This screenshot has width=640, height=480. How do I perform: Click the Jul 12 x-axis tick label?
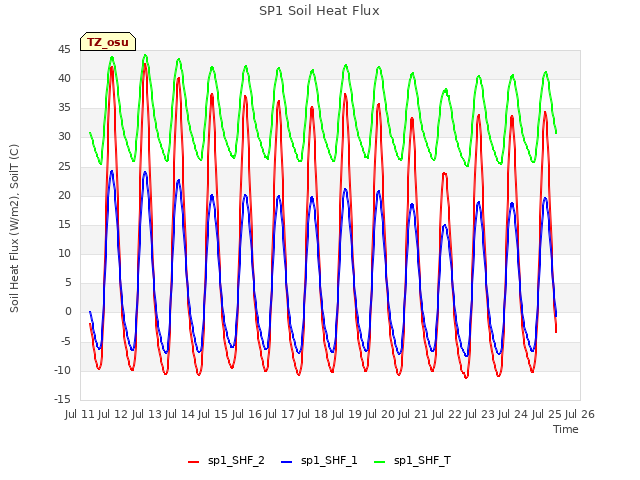click(113, 414)
